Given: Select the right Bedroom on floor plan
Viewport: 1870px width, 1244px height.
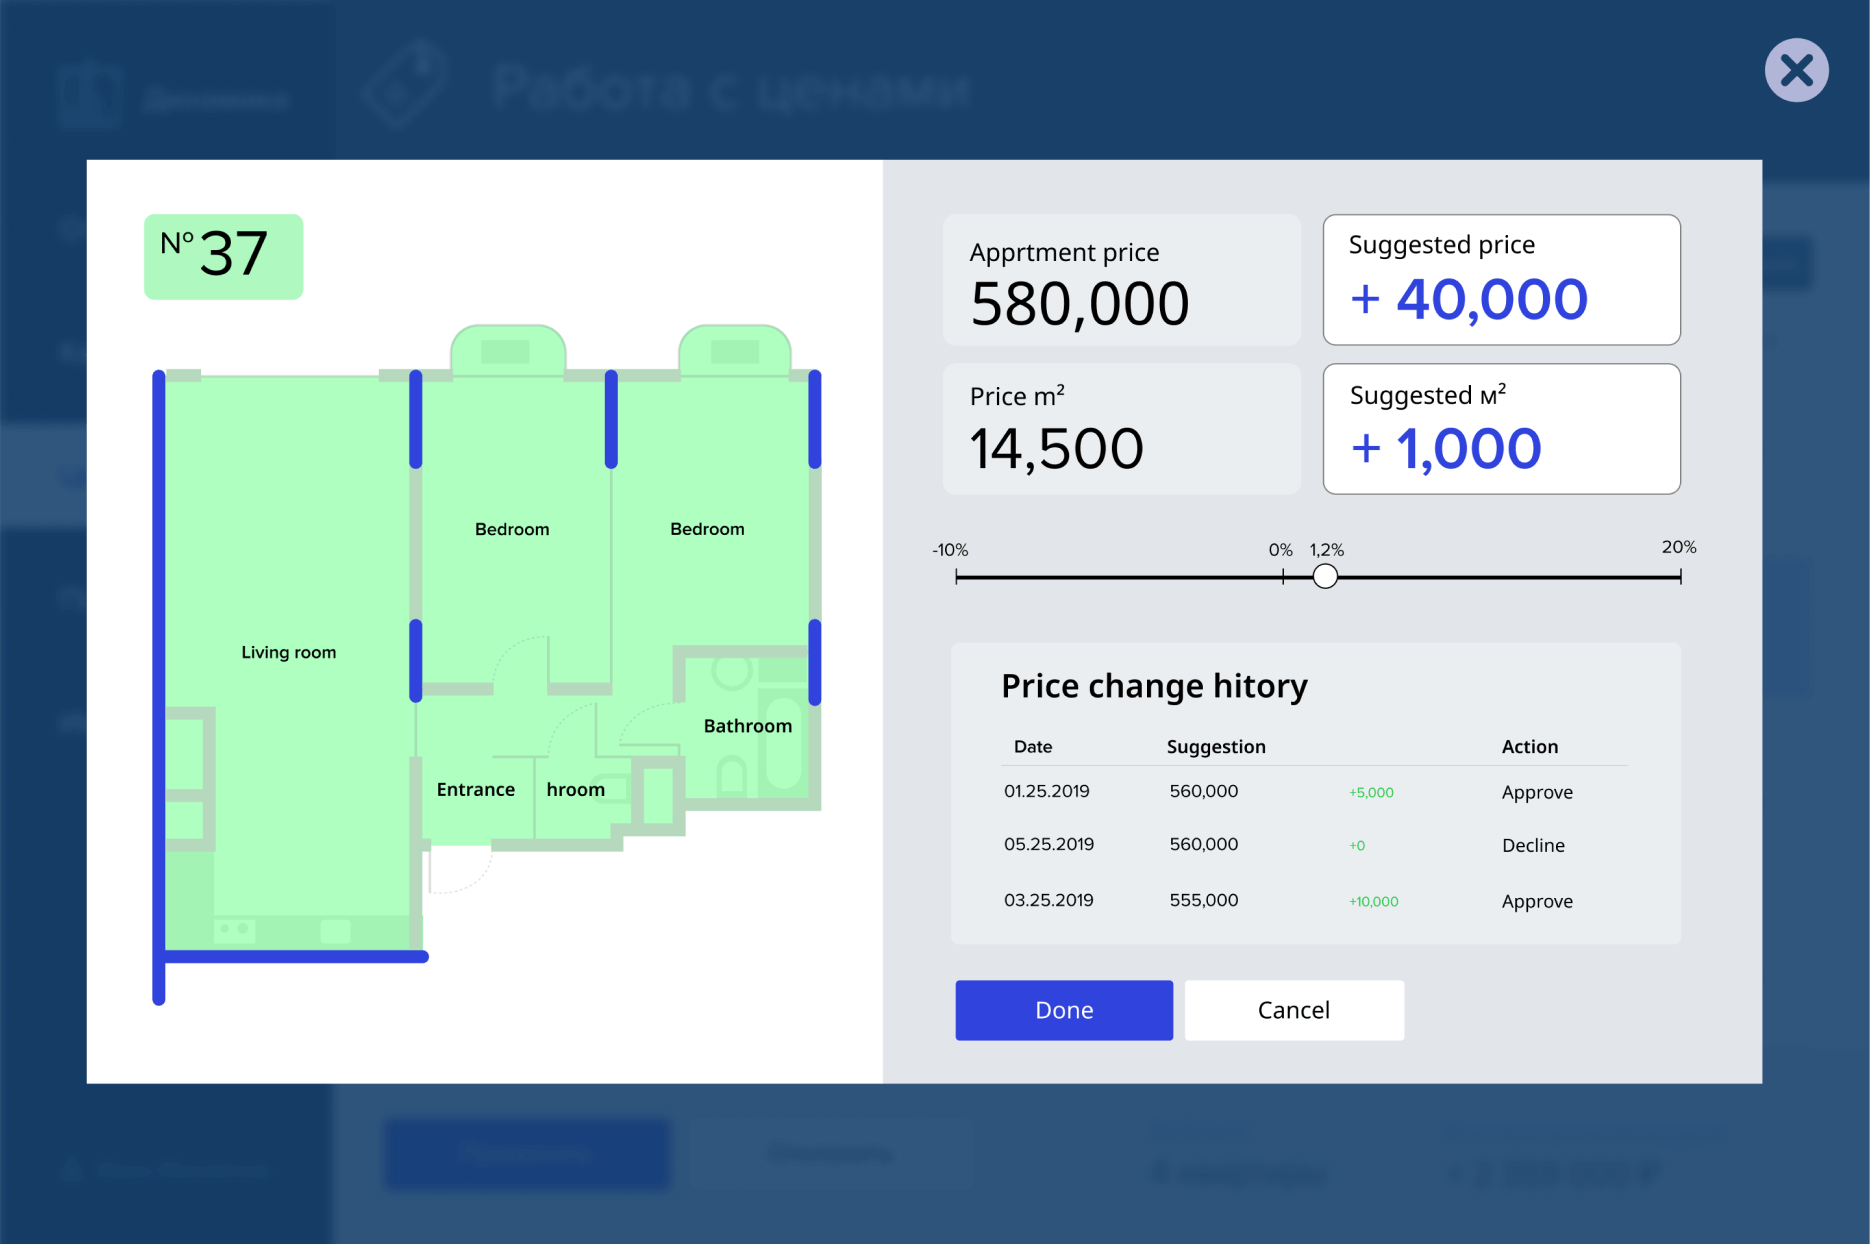Looking at the screenshot, I should tap(707, 529).
